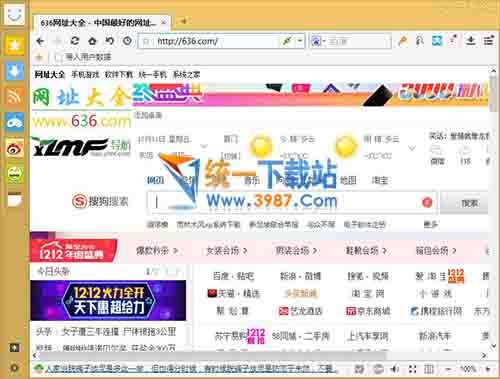This screenshot has height=379, width=500.
Task: Open history with the clock icon
Action: click(x=127, y=41)
